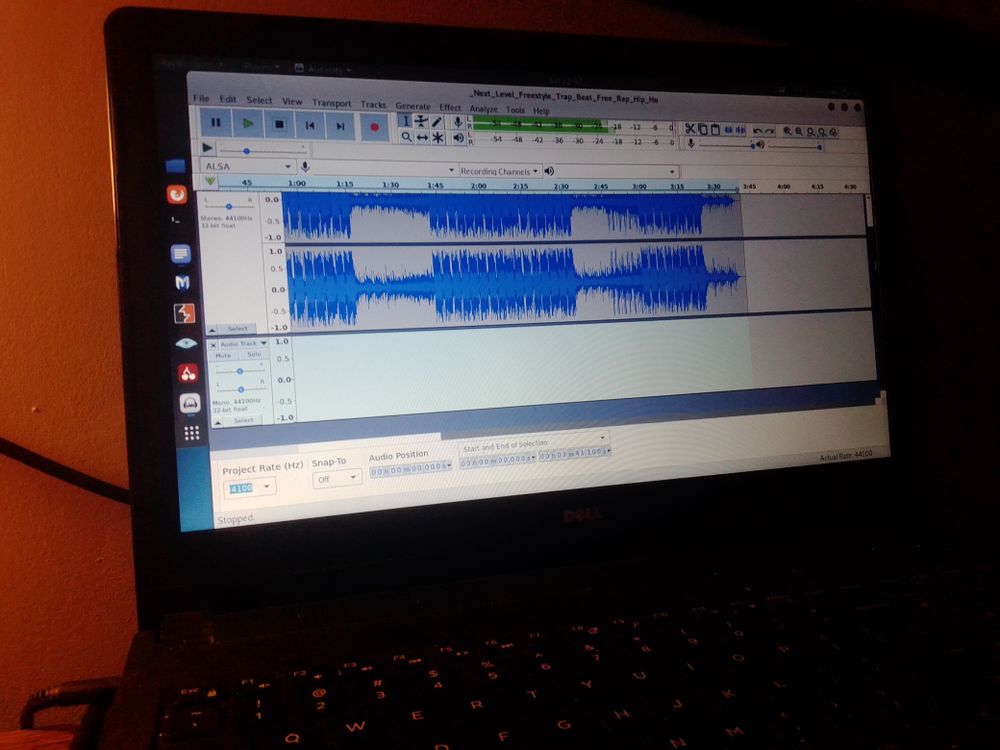This screenshot has height=750, width=1000.
Task: Open the Effect menu
Action: click(450, 107)
